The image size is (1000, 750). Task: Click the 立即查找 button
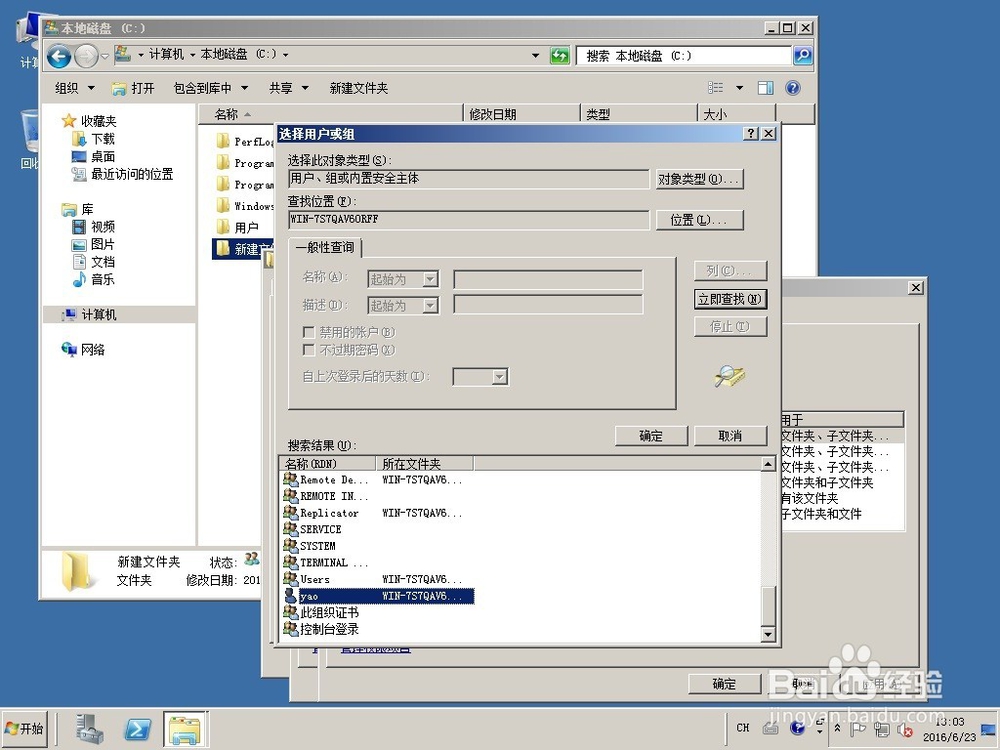point(730,299)
